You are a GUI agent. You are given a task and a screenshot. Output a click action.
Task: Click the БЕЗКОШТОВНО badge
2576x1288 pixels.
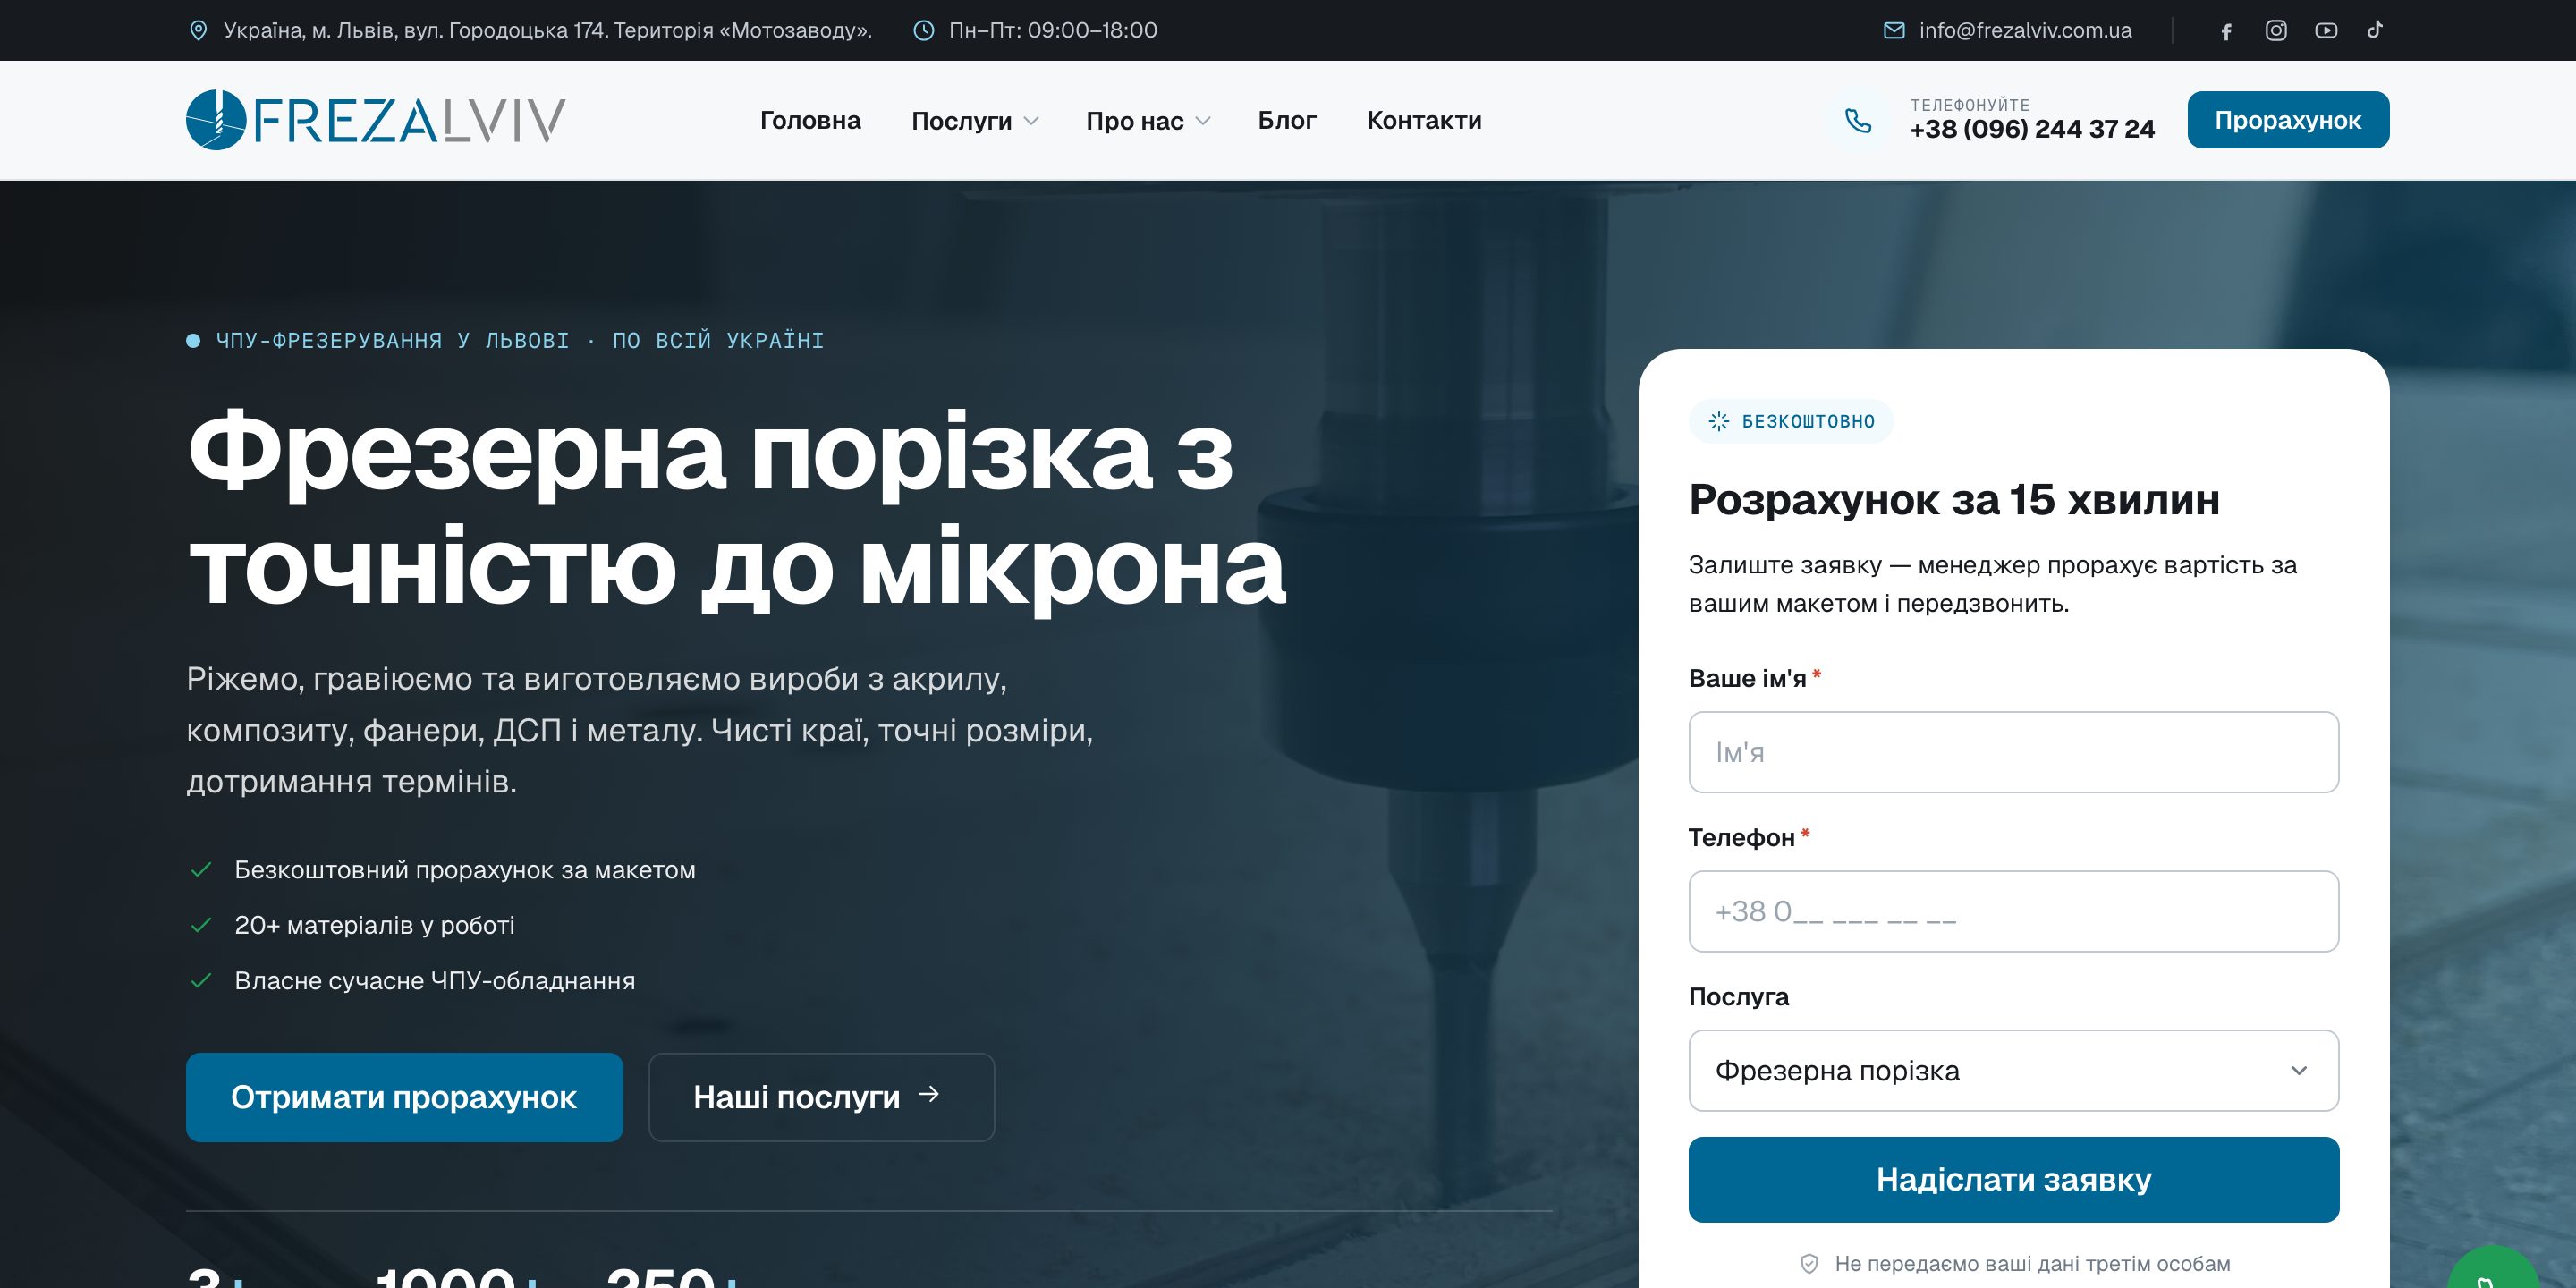tap(1791, 421)
